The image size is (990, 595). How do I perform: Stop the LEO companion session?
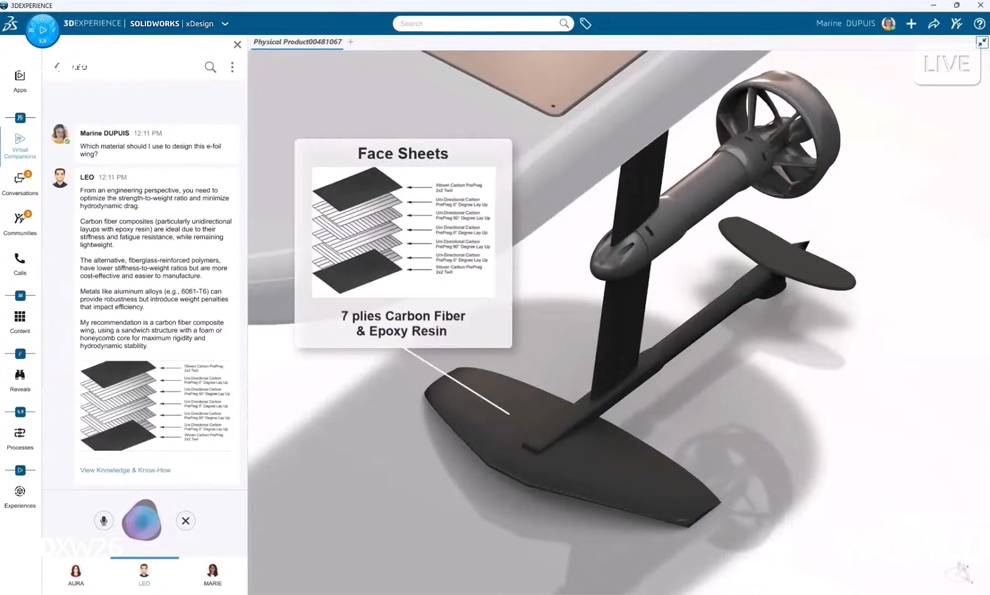click(185, 520)
